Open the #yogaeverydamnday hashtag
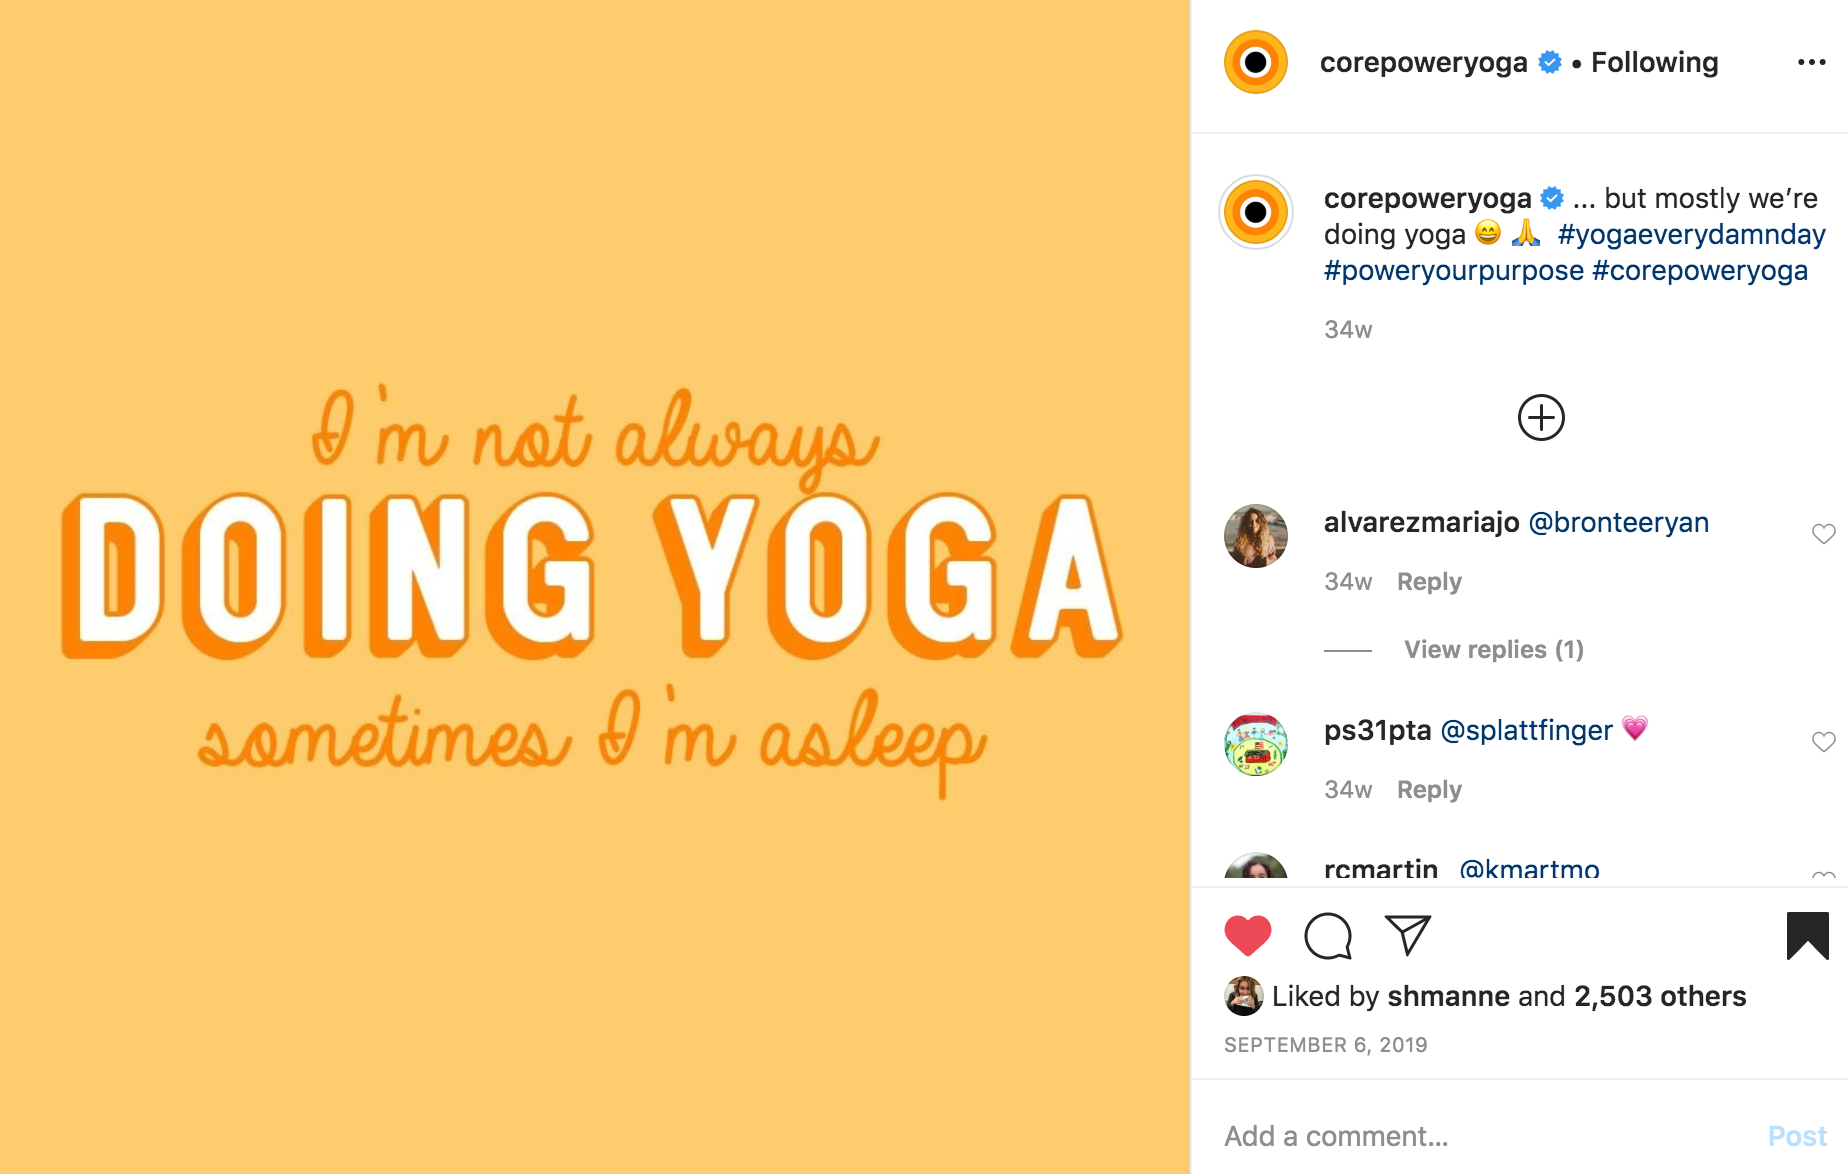1848x1174 pixels. coord(1691,234)
